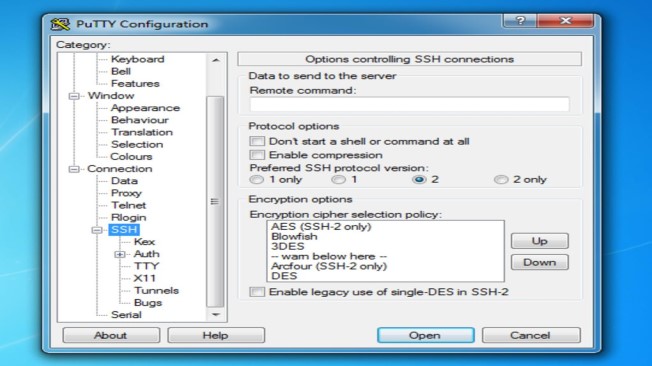Click the Remote command input field
Image resolution: width=652 pixels, height=366 pixels.
pyautogui.click(x=410, y=104)
